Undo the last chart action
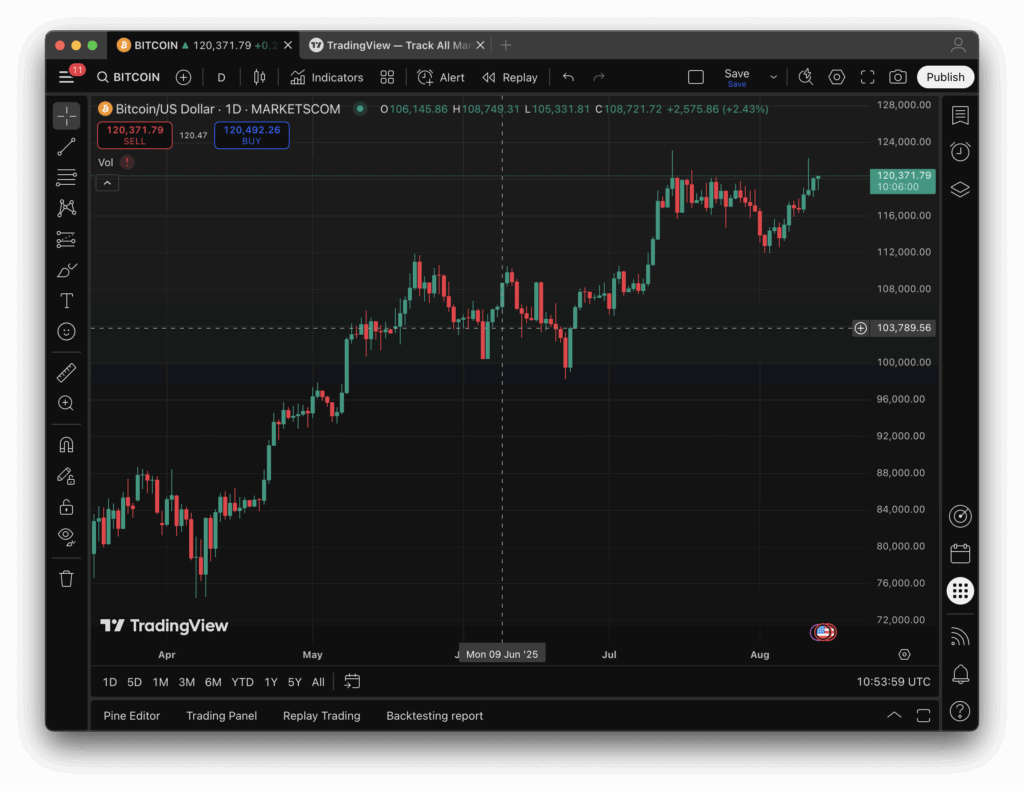Image resolution: width=1024 pixels, height=791 pixels. coord(568,77)
